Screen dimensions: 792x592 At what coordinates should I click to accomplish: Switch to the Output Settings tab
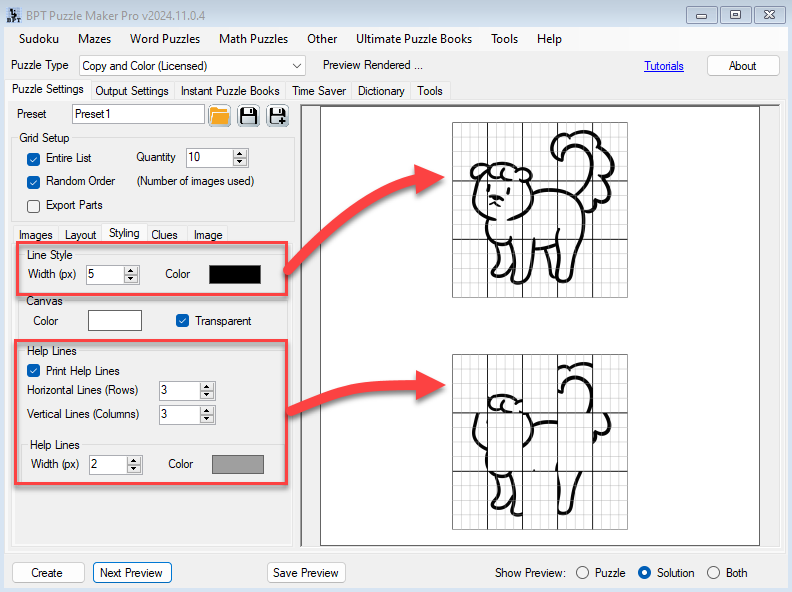(x=132, y=91)
